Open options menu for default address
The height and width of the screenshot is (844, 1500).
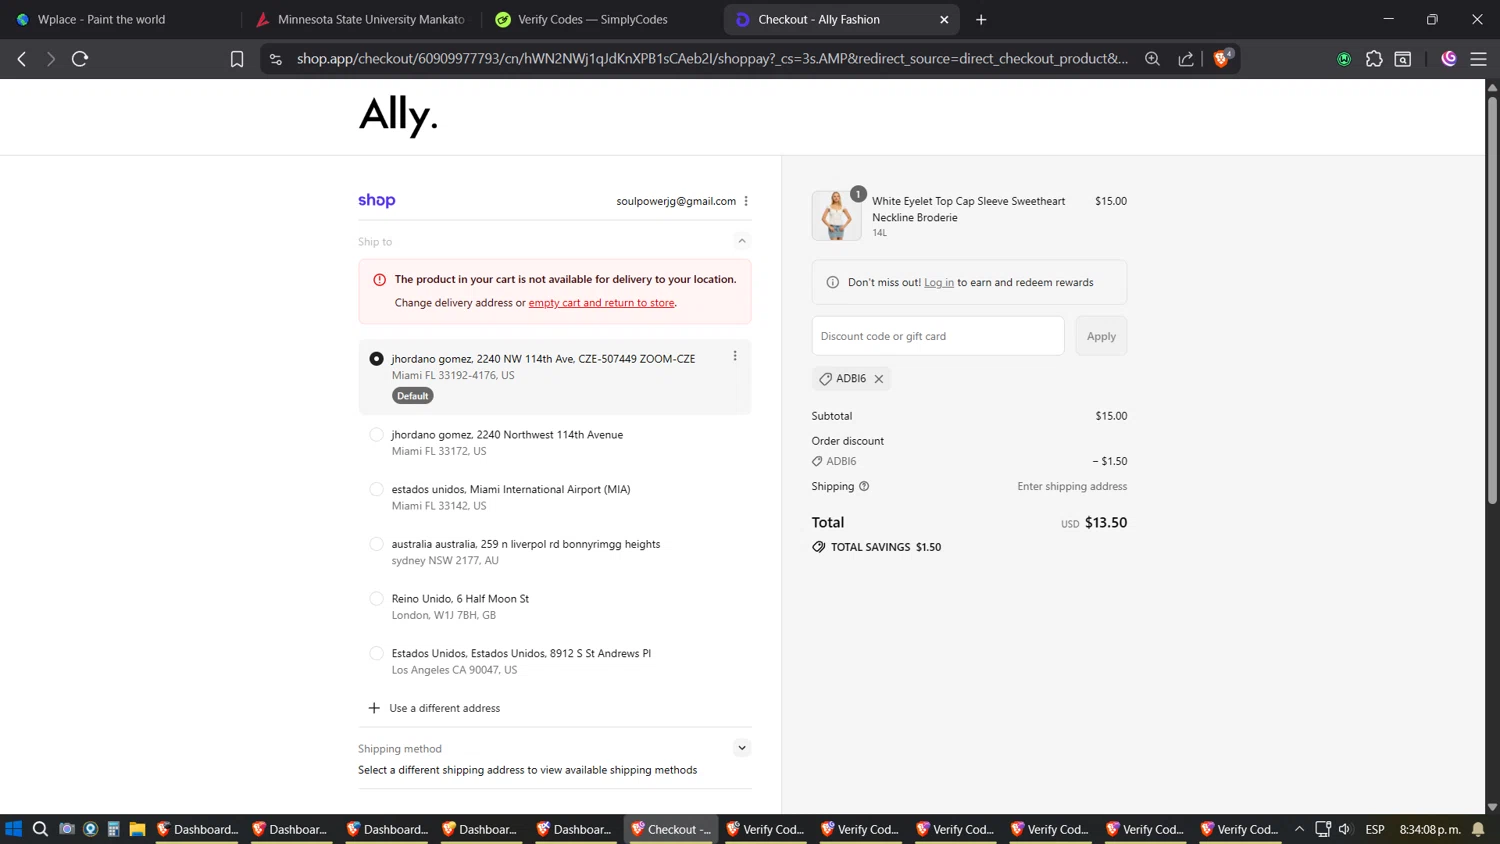[735, 356]
